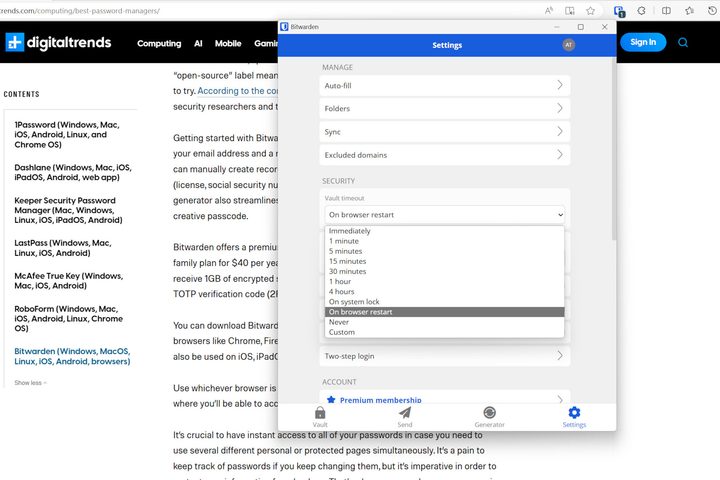
Task: Select Immediately in vault timeout list
Action: tap(444, 231)
